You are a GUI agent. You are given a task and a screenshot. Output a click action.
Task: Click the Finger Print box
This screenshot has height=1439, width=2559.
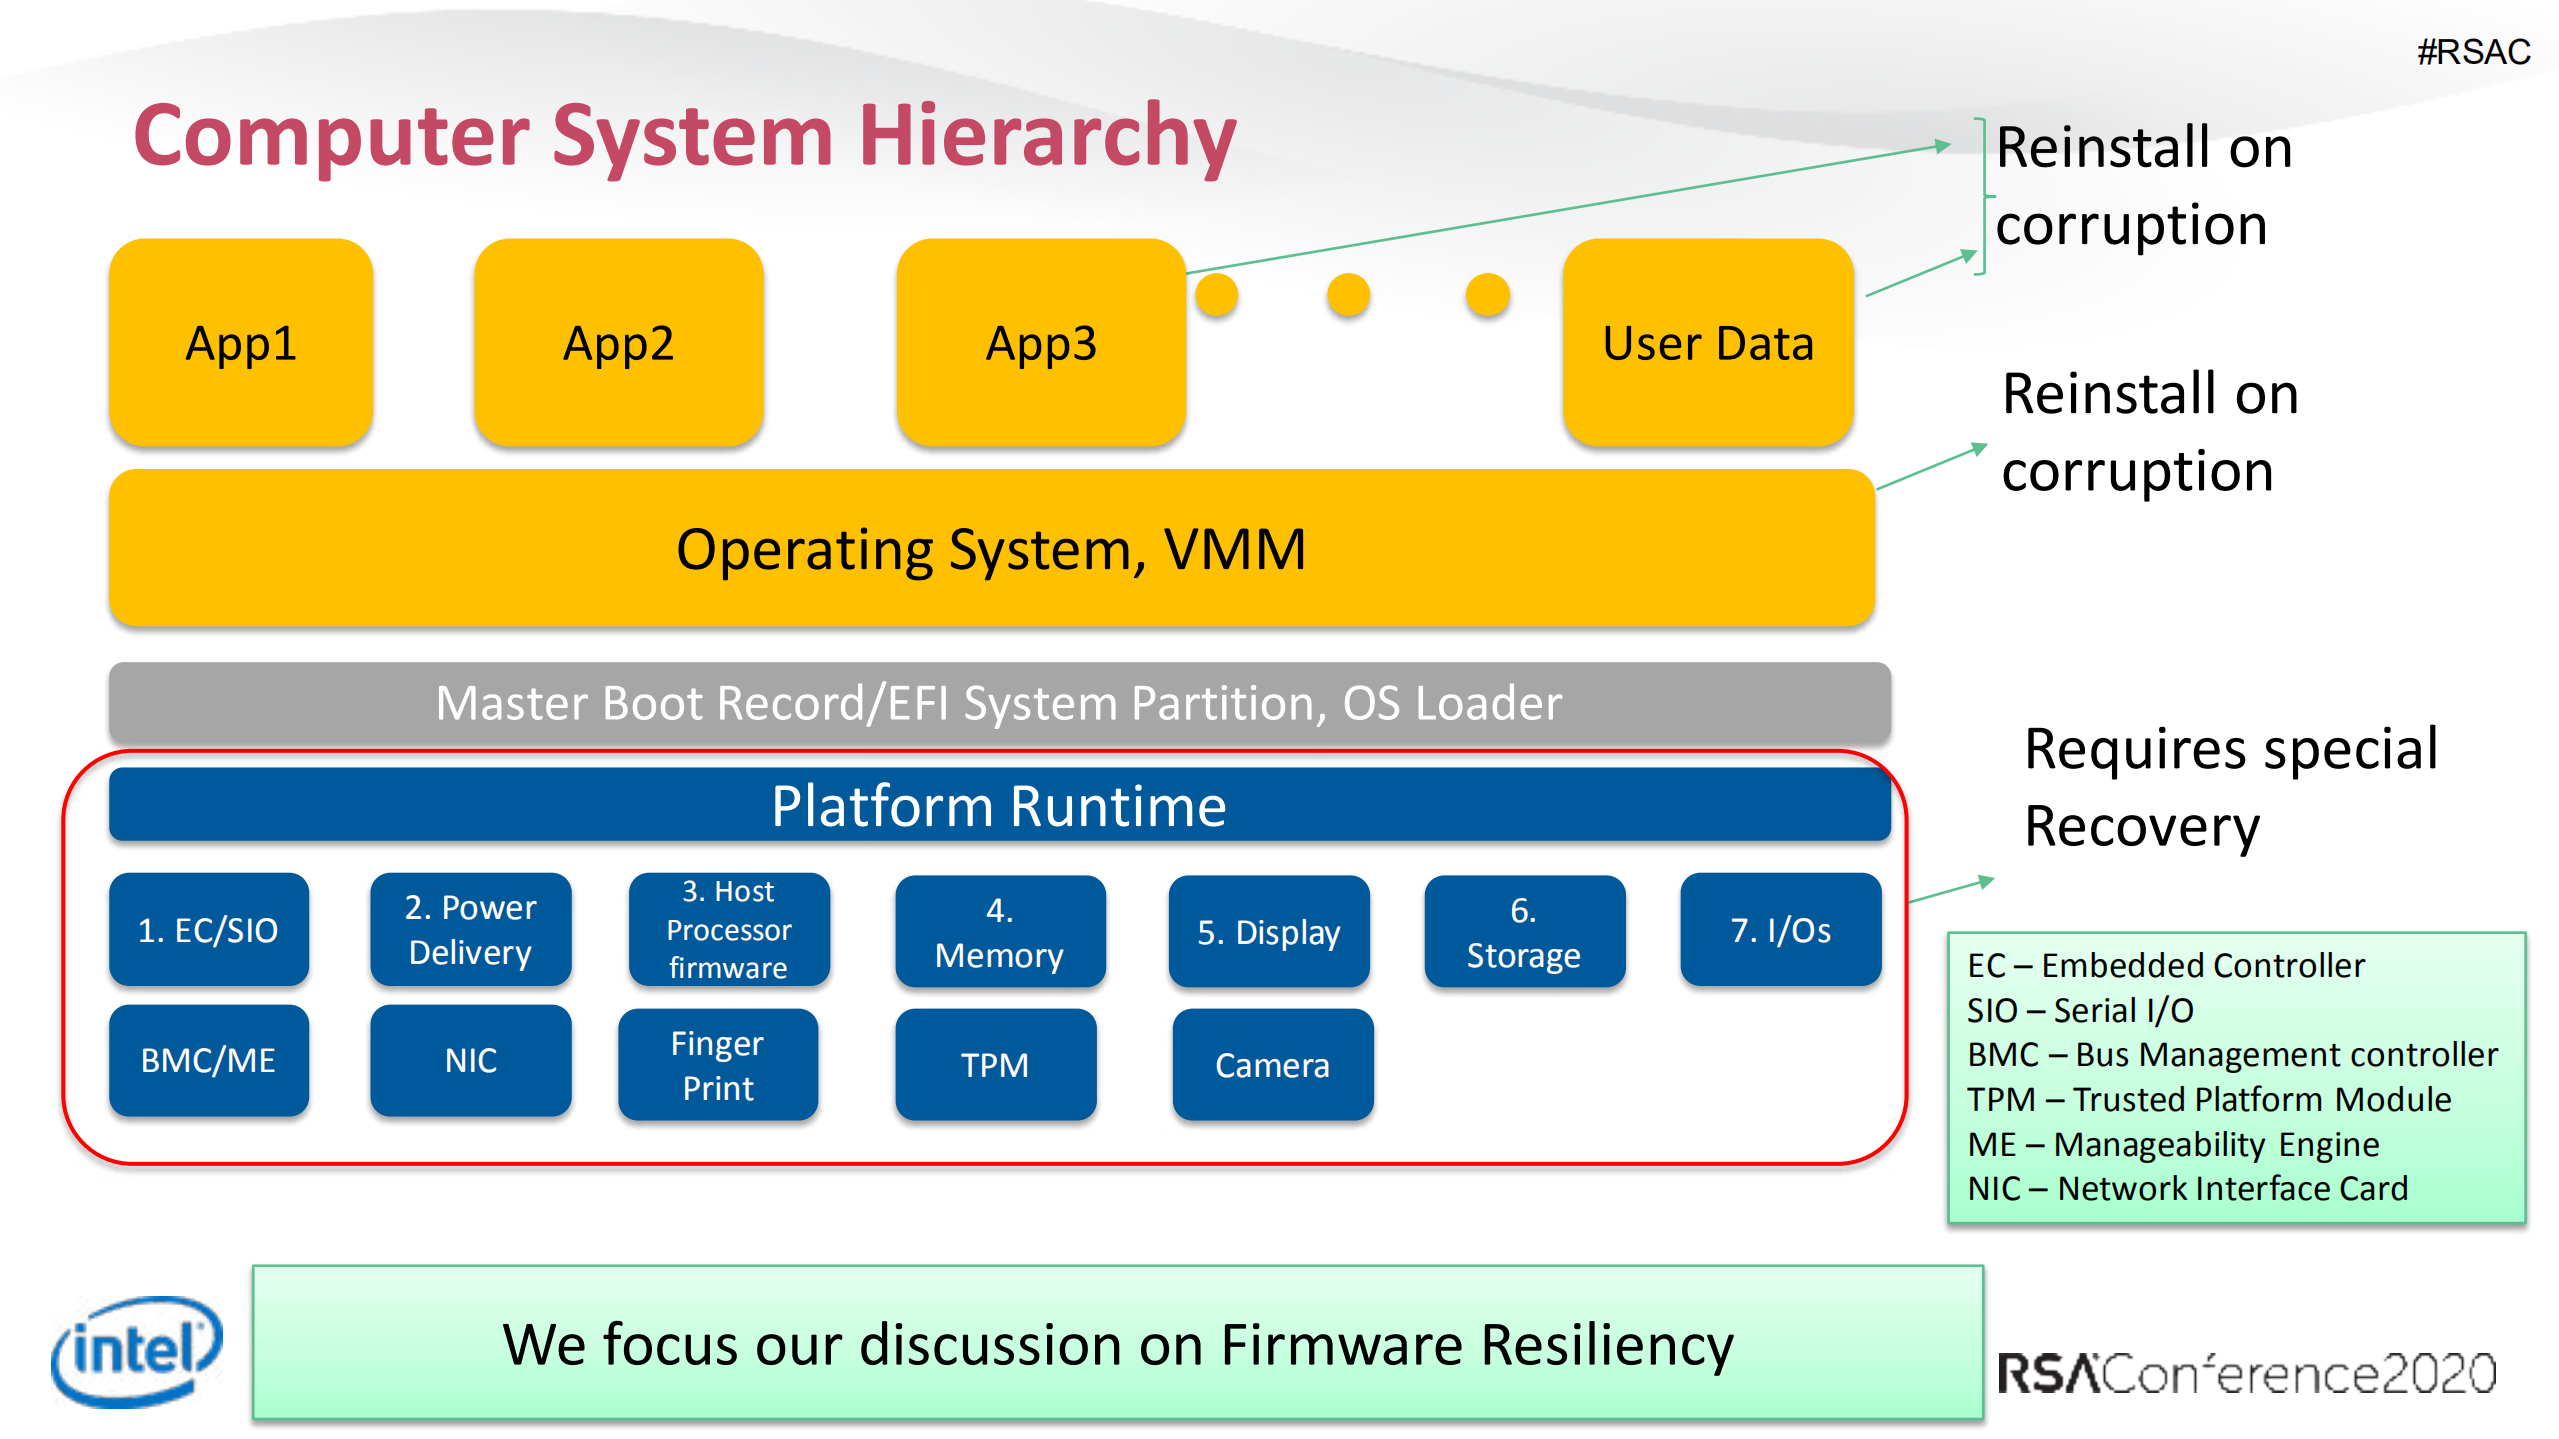pyautogui.click(x=717, y=1065)
